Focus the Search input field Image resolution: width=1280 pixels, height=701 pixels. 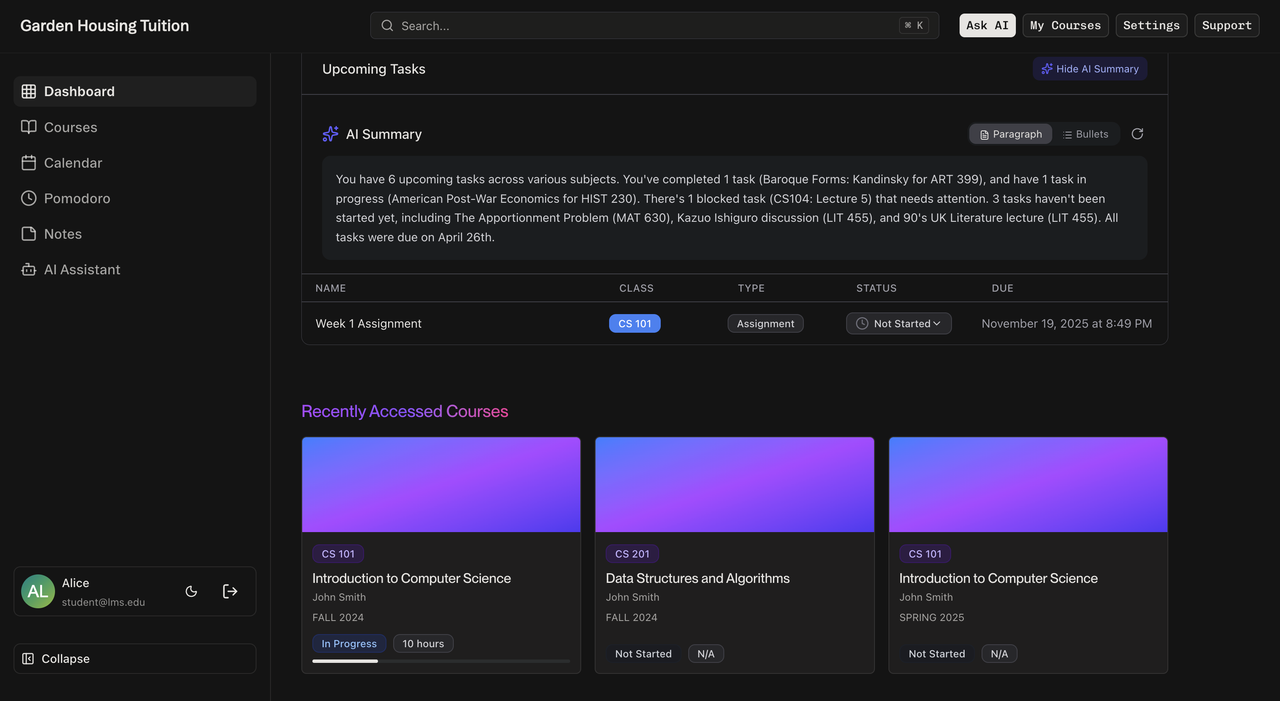coord(654,25)
